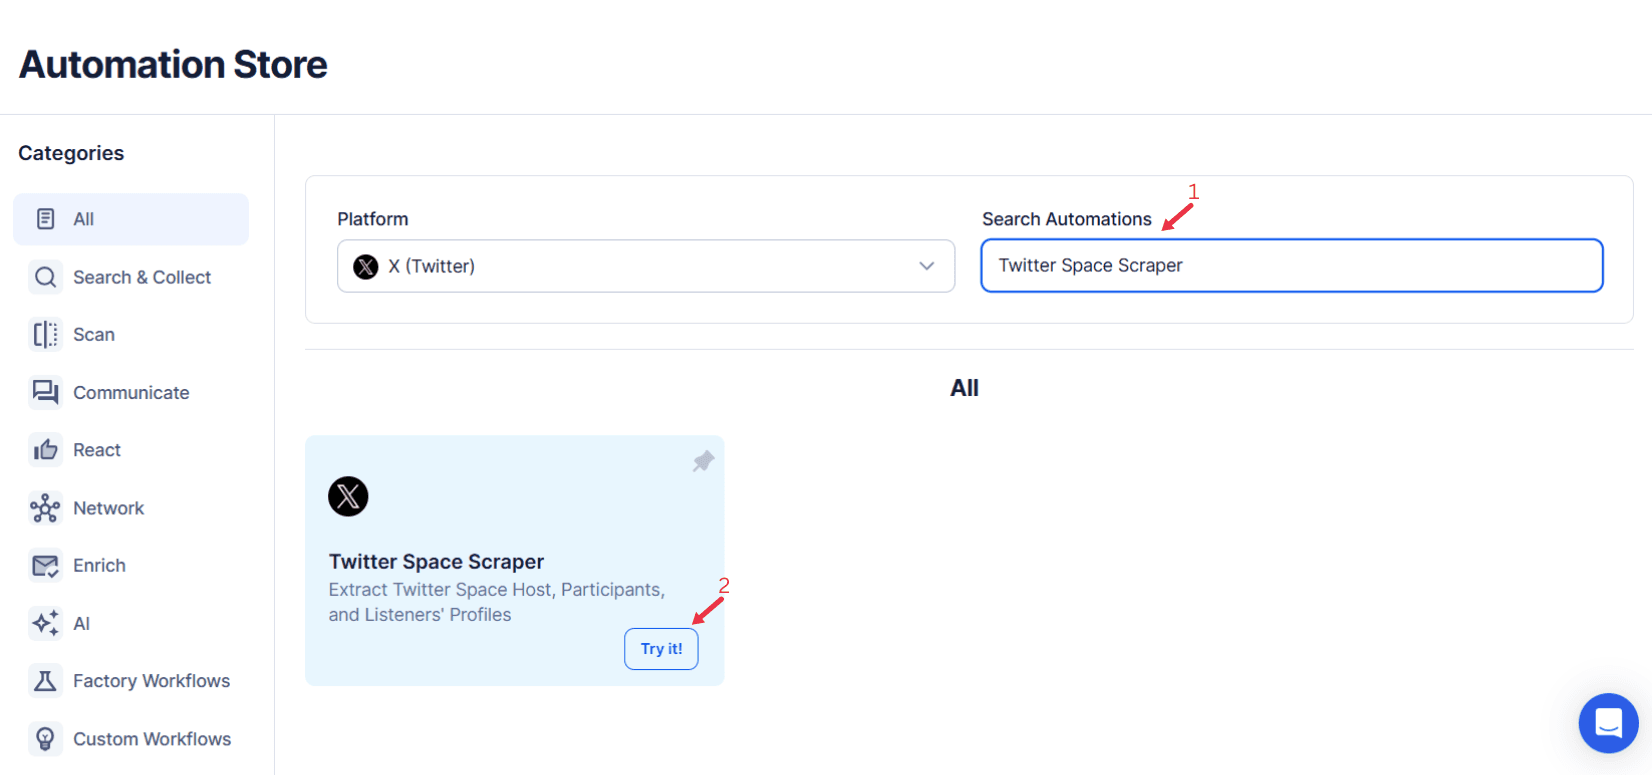Pin the Twitter Space Scraper card
1652x775 pixels.
click(703, 460)
